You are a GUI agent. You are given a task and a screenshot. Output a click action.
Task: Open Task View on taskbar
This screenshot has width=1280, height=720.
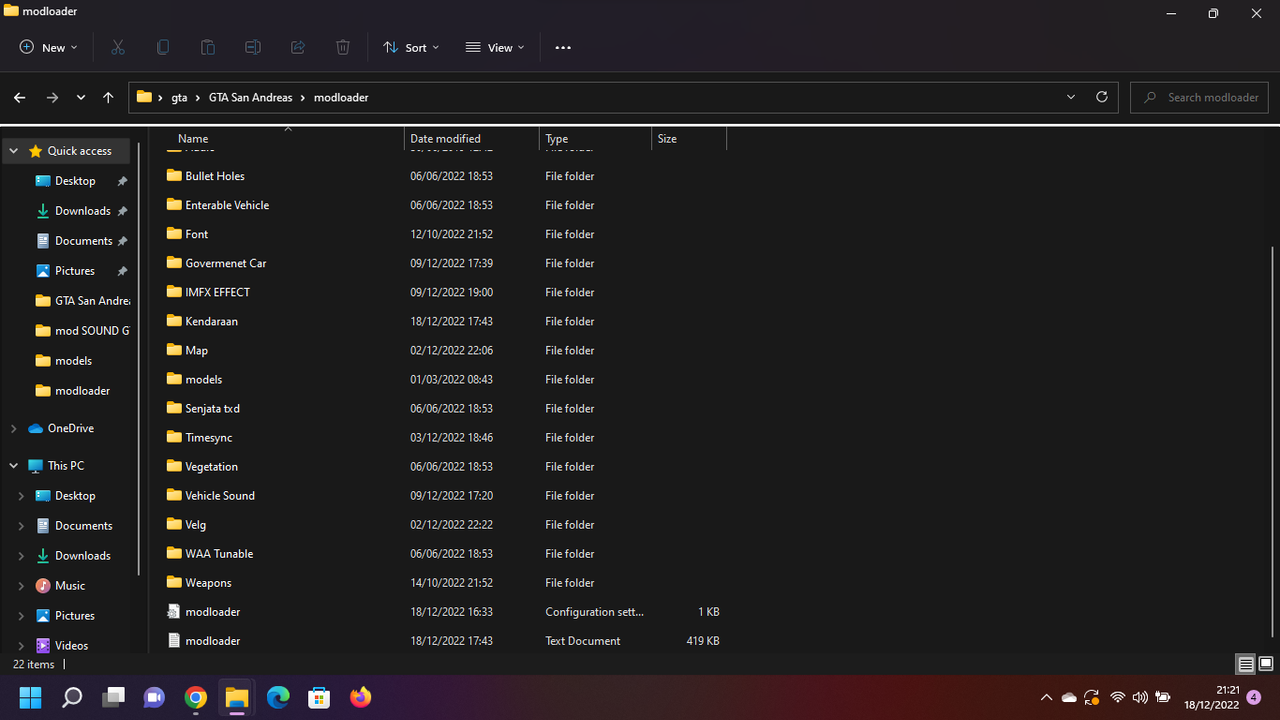pyautogui.click(x=113, y=697)
